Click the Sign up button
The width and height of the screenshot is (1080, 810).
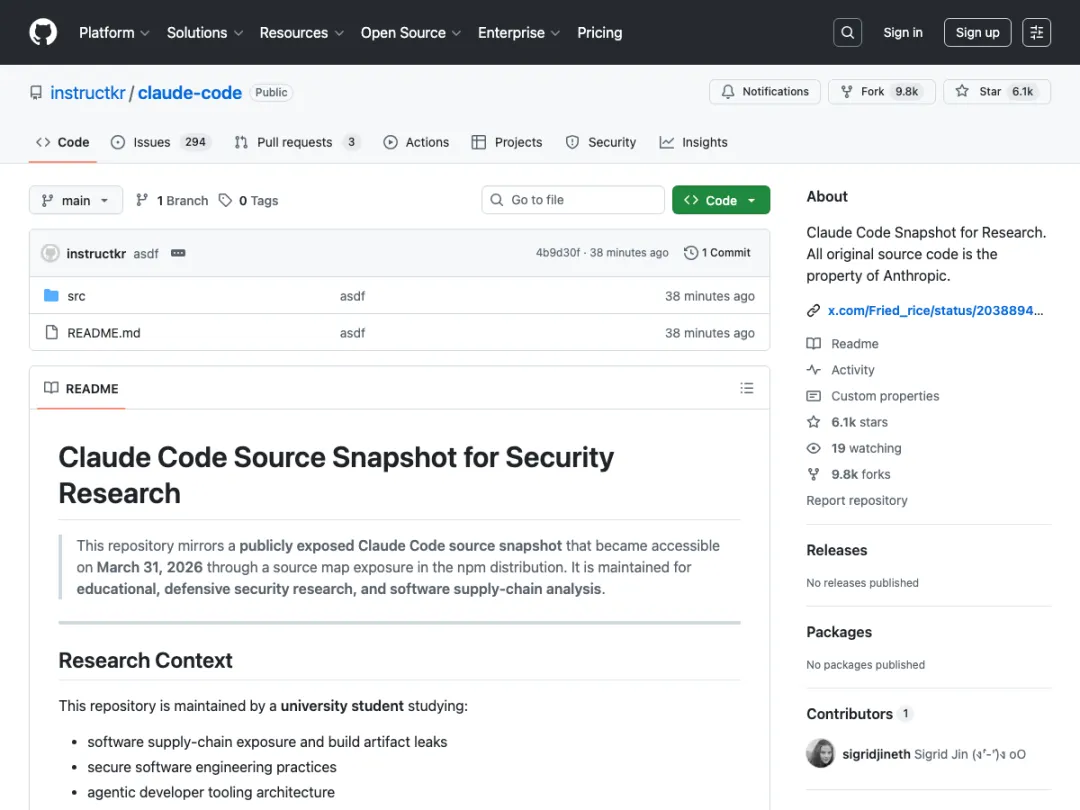[977, 33]
